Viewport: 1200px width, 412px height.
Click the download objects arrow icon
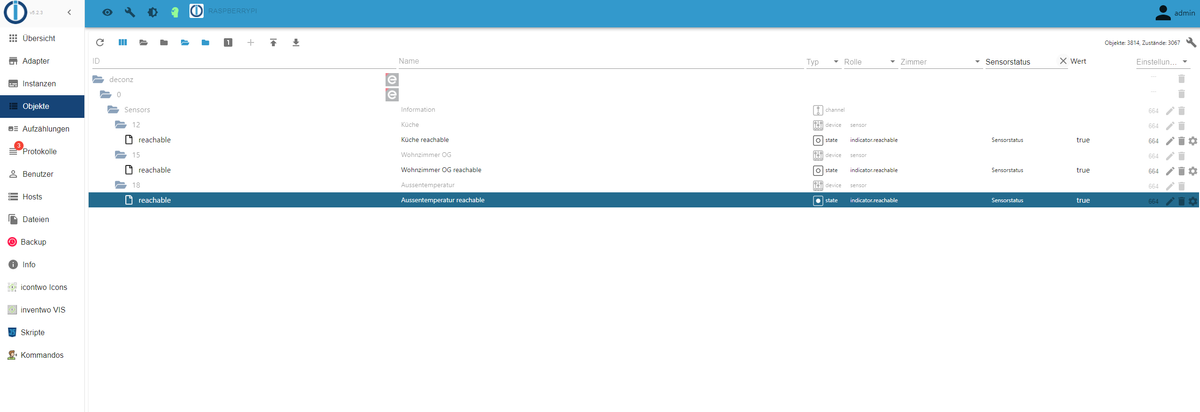[296, 43]
